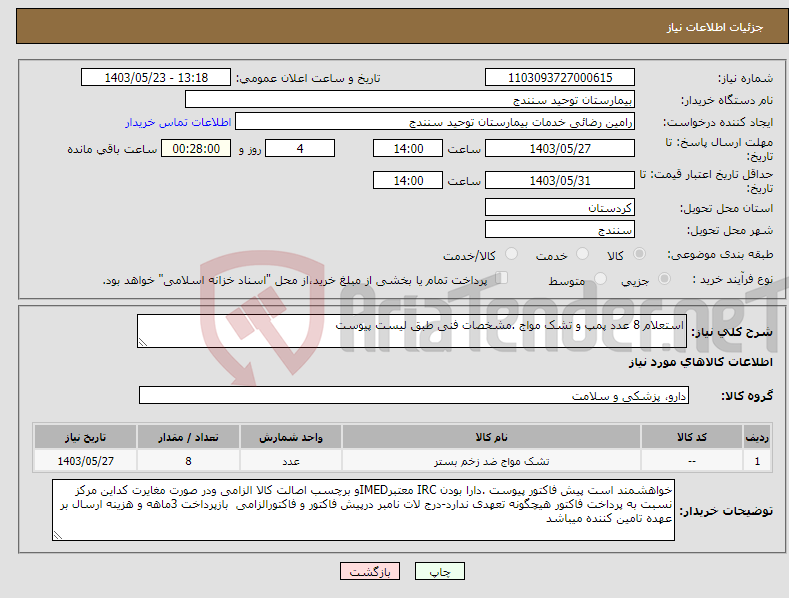This screenshot has height=598, width=789.
Task: Click the response deadline date 1403/05/27 field
Action: click(560, 148)
